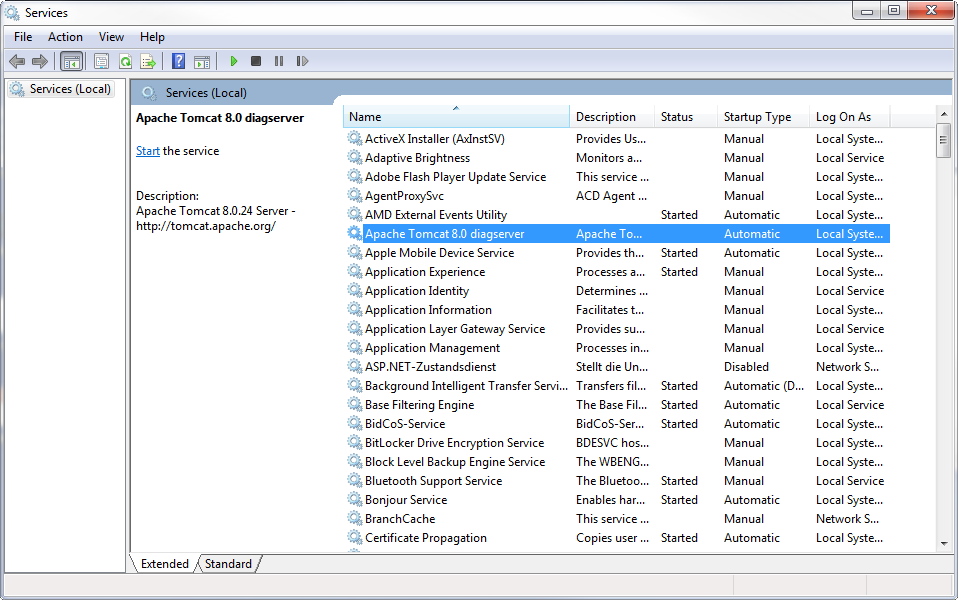
Task: Select the BranchCache service row
Action: point(617,519)
